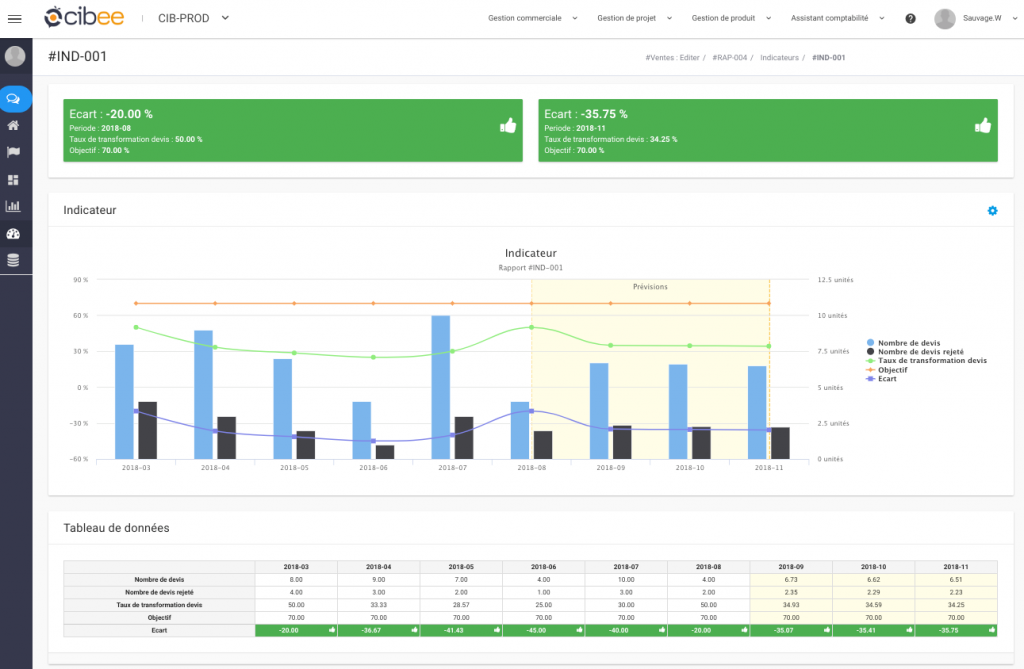Click the Prévisions label in the chart

[650, 287]
